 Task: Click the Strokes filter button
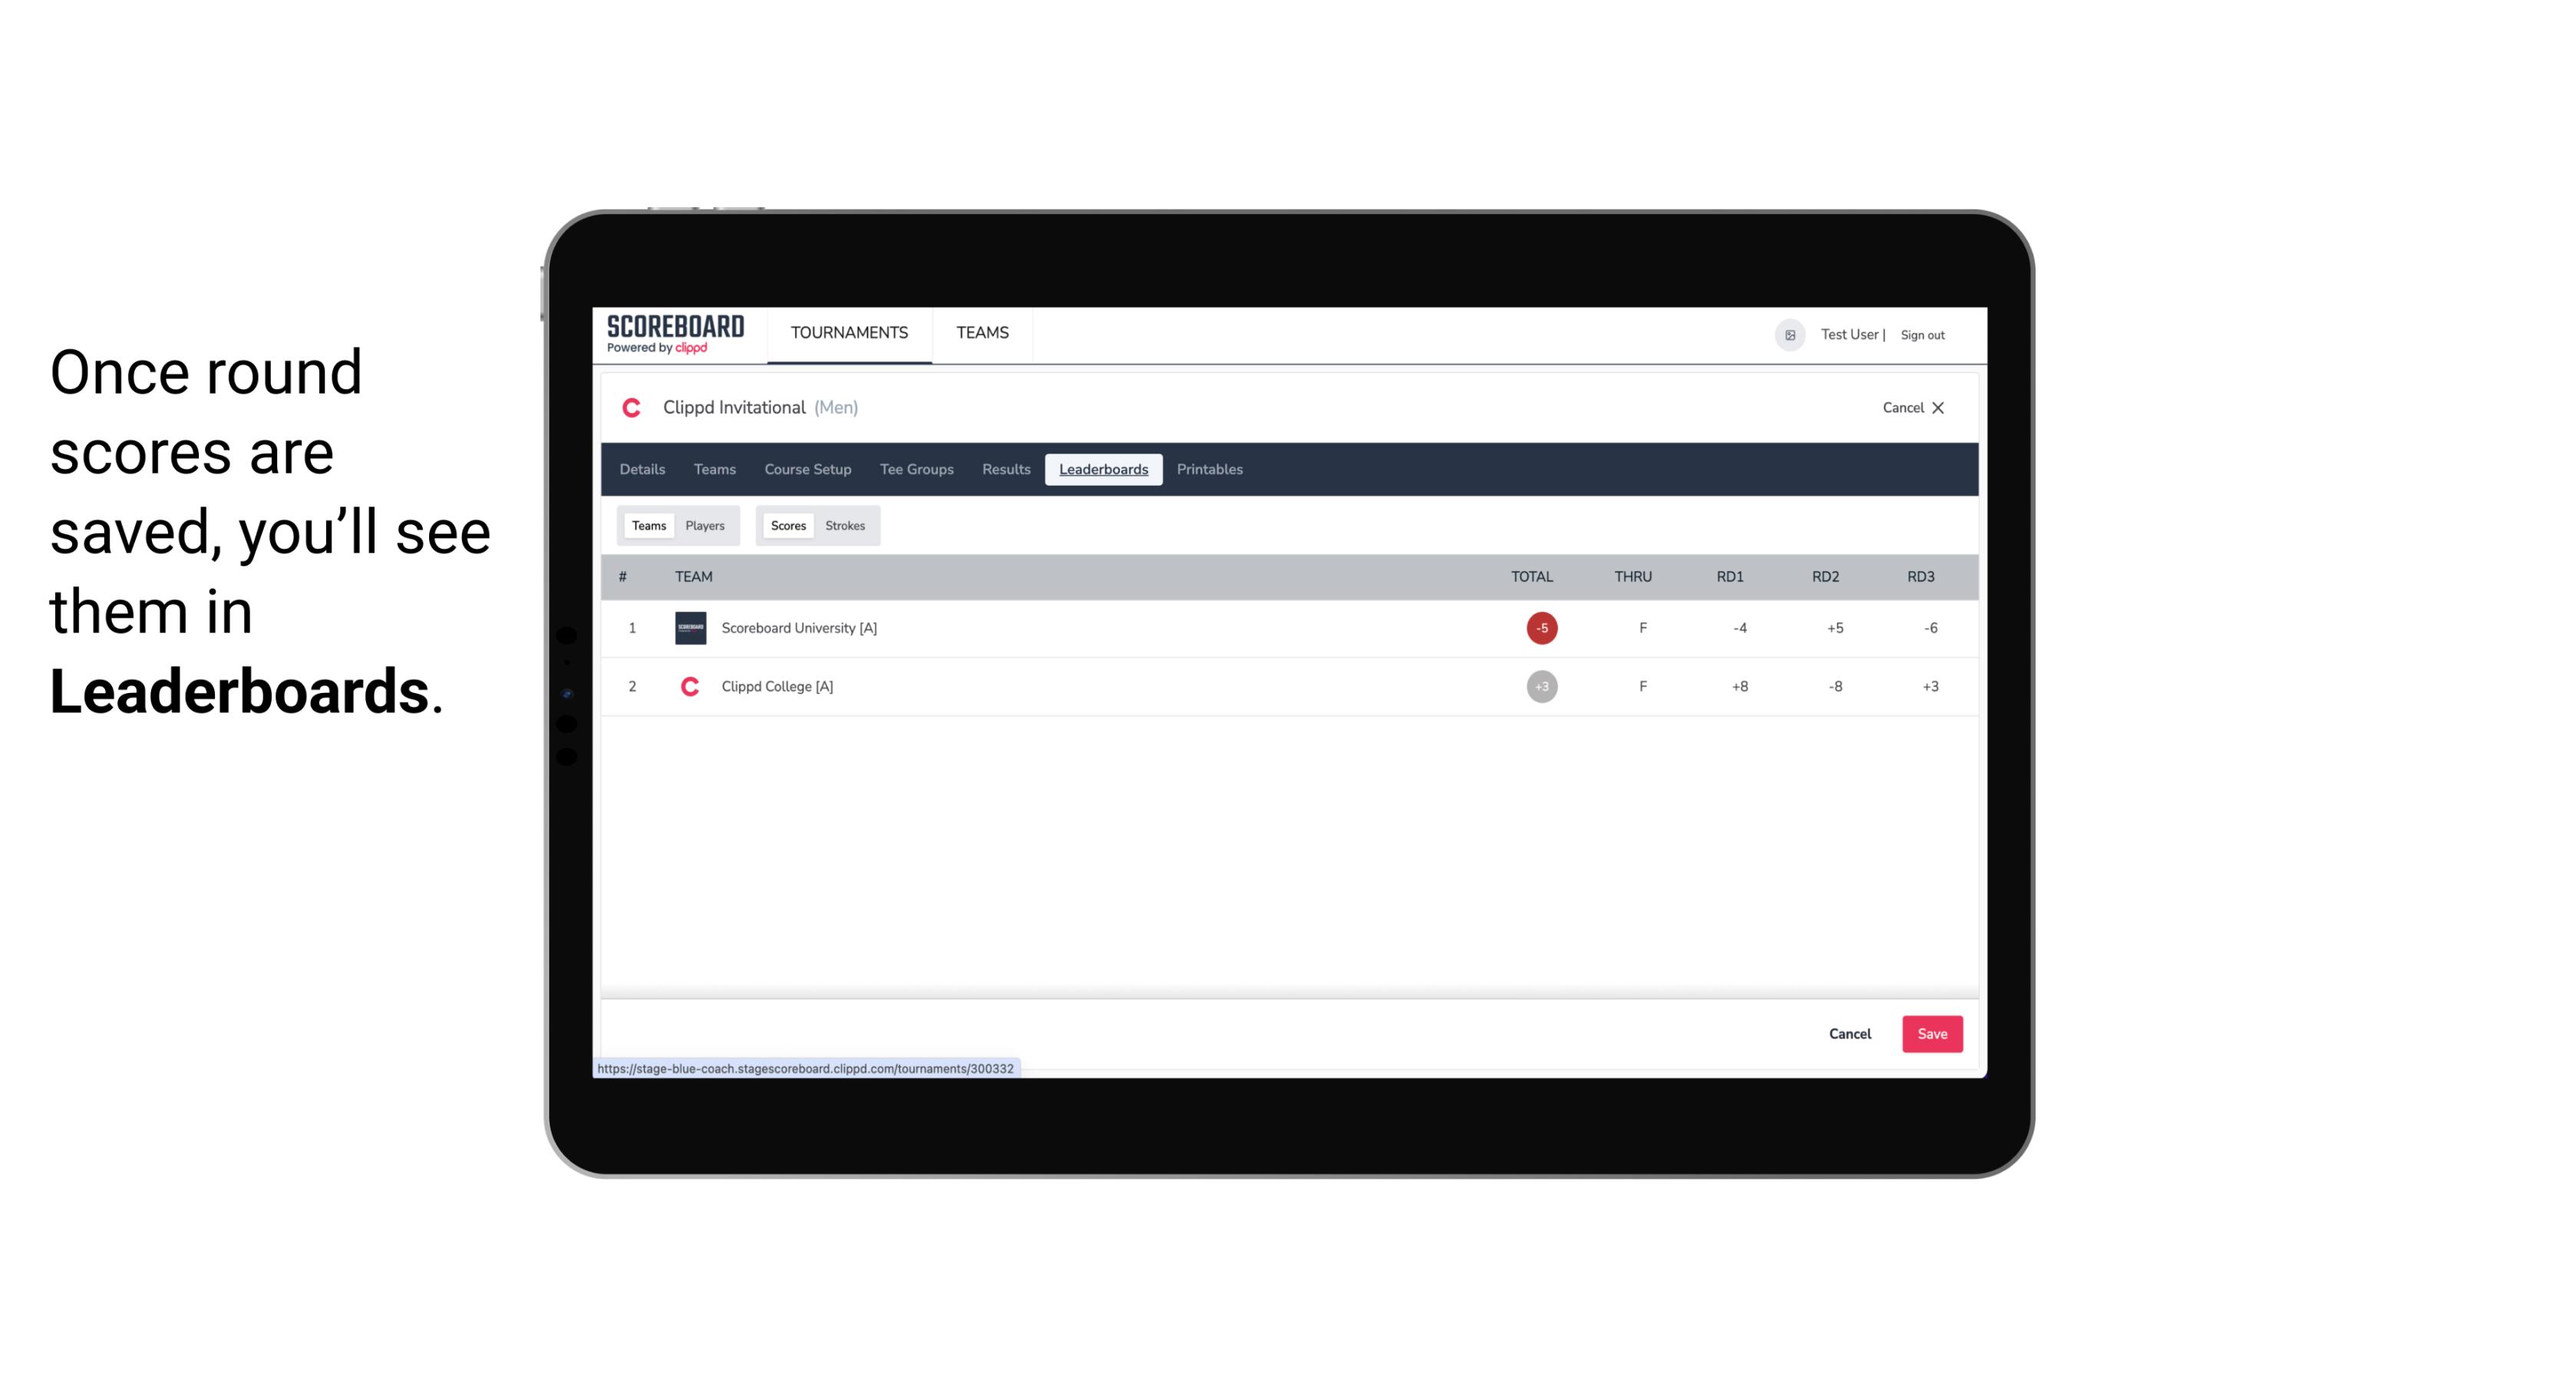pyautogui.click(x=845, y=524)
